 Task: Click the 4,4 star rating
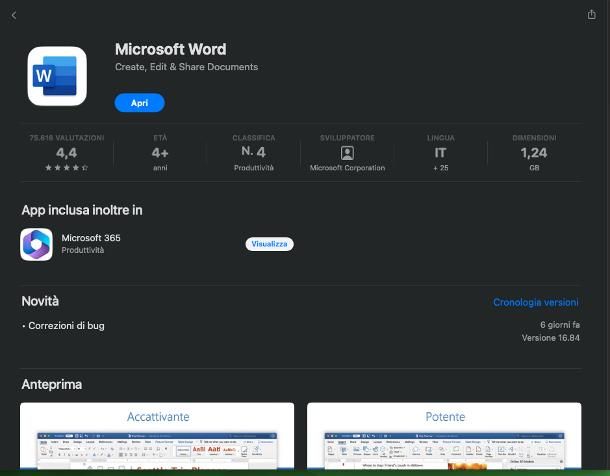pos(67,153)
